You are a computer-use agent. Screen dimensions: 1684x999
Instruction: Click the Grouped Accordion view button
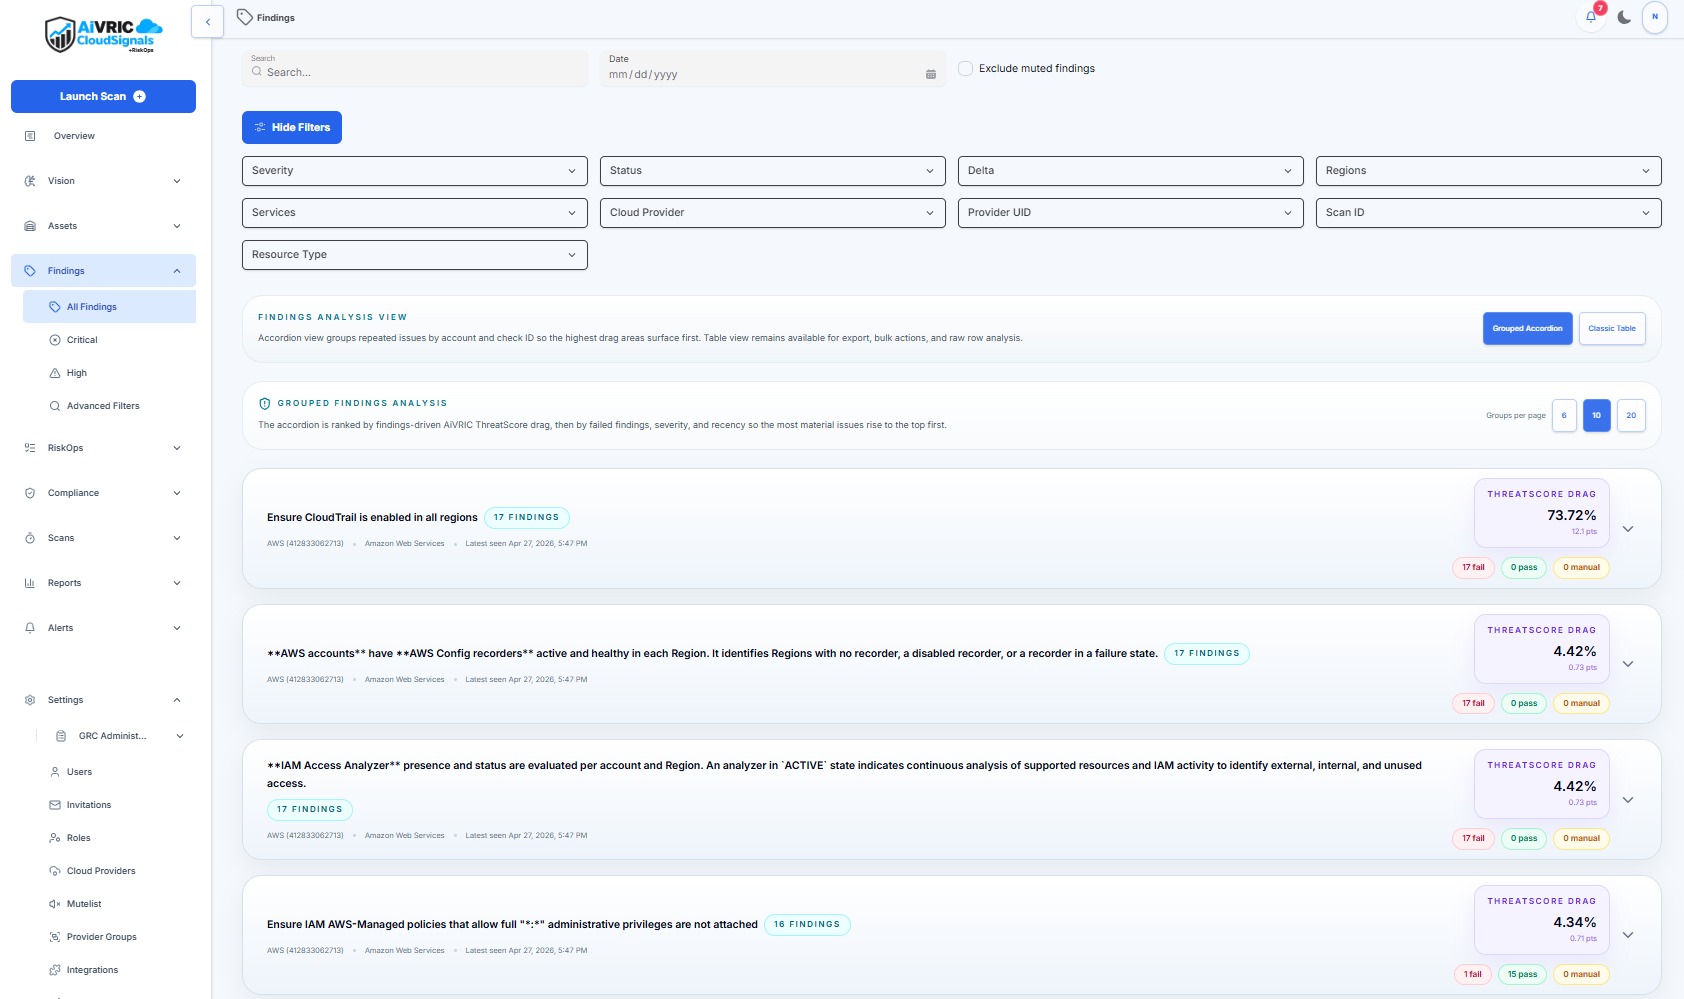pos(1527,328)
